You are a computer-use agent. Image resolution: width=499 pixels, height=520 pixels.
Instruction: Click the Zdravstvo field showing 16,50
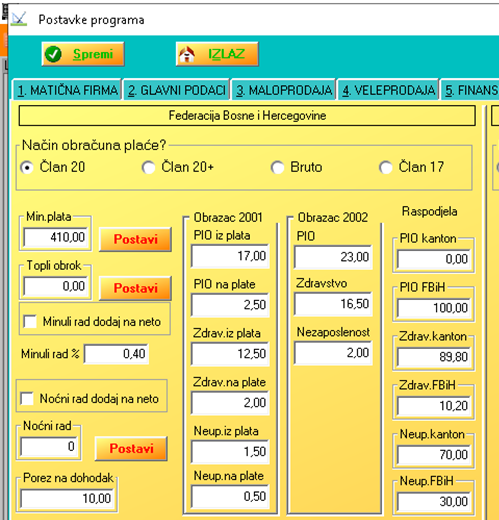(333, 304)
